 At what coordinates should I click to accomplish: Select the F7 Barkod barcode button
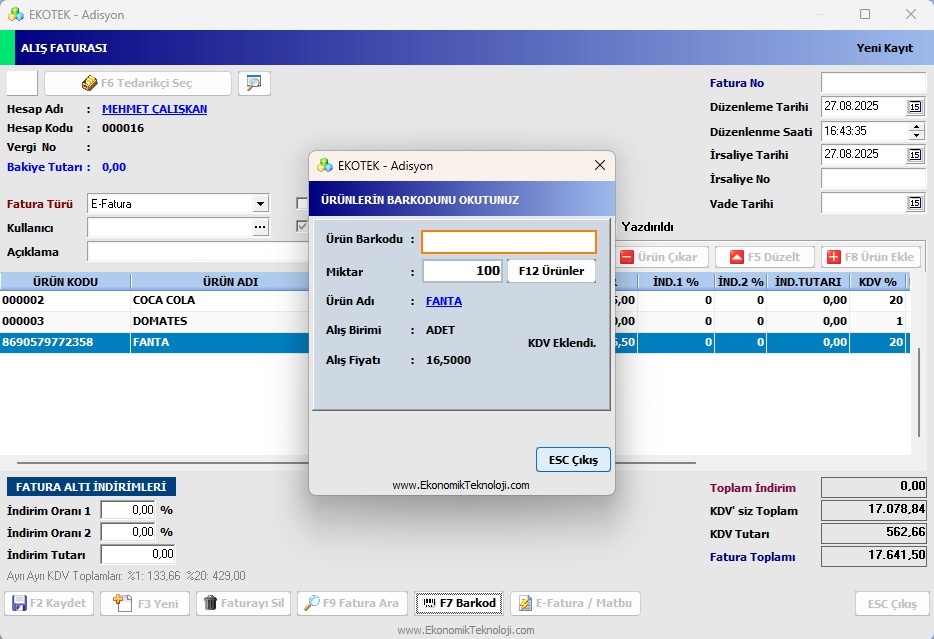pos(459,603)
